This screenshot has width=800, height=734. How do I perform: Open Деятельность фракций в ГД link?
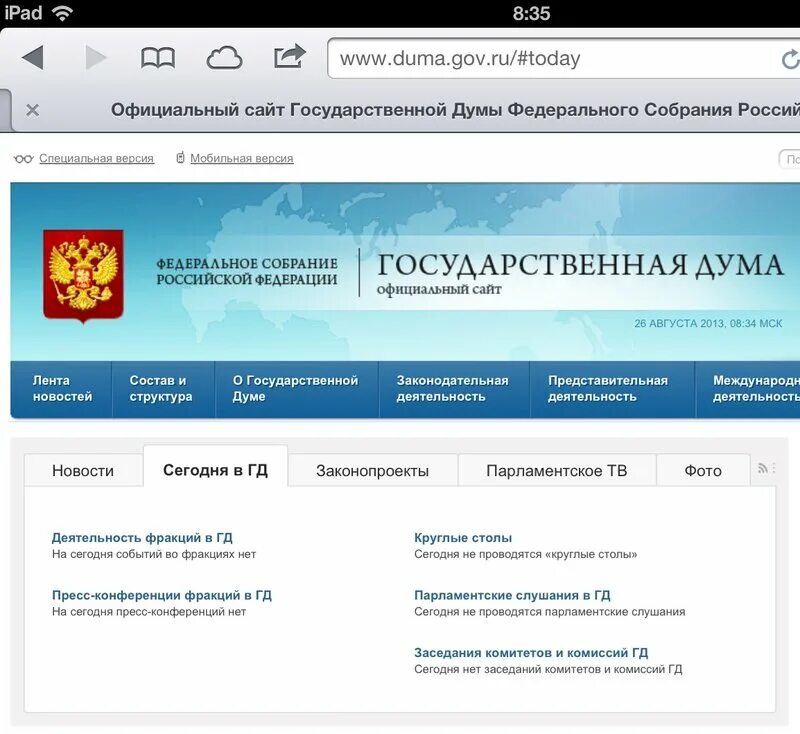click(142, 538)
